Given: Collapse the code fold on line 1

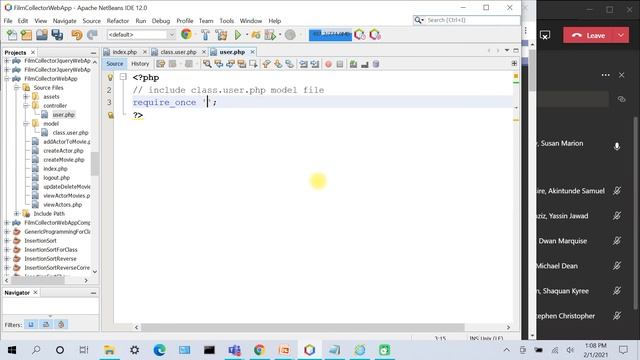Looking at the screenshot, I should coord(123,77).
